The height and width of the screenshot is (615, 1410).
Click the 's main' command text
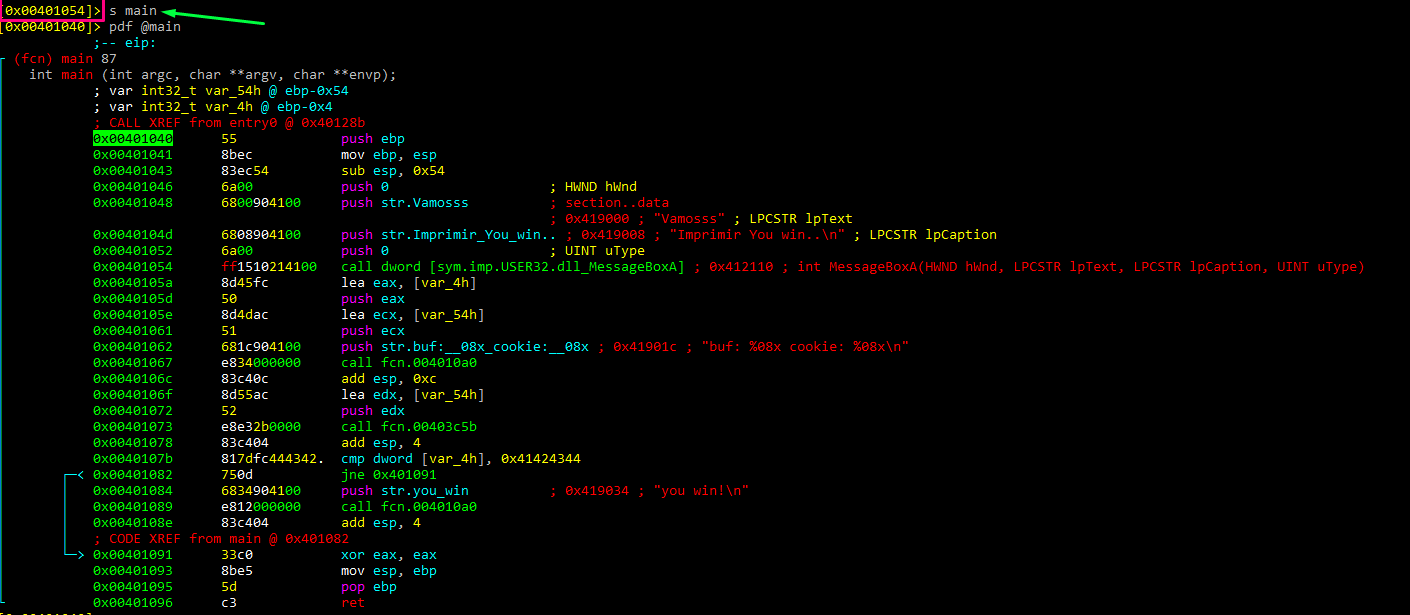[133, 10]
